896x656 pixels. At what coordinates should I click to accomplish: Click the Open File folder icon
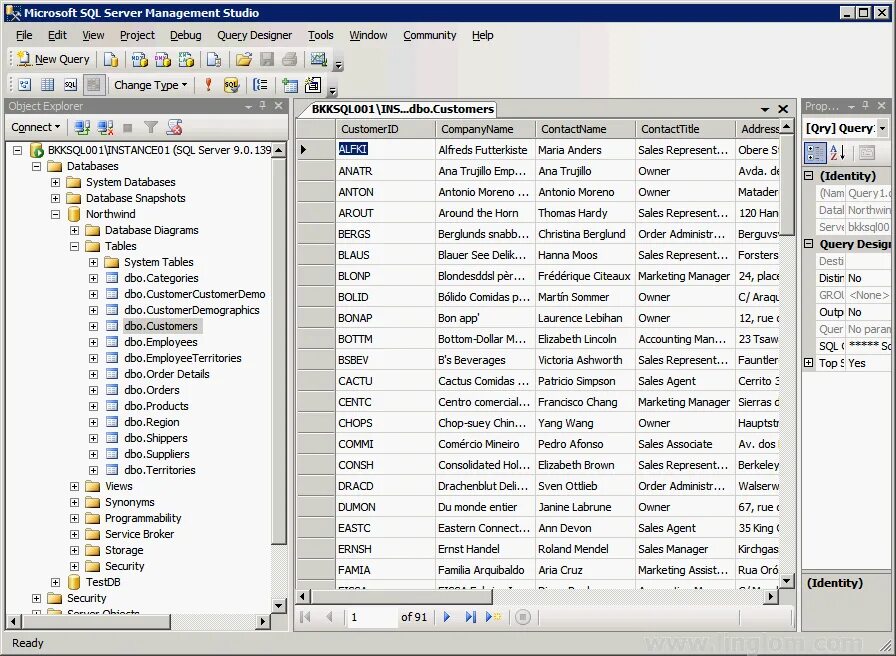(x=243, y=59)
